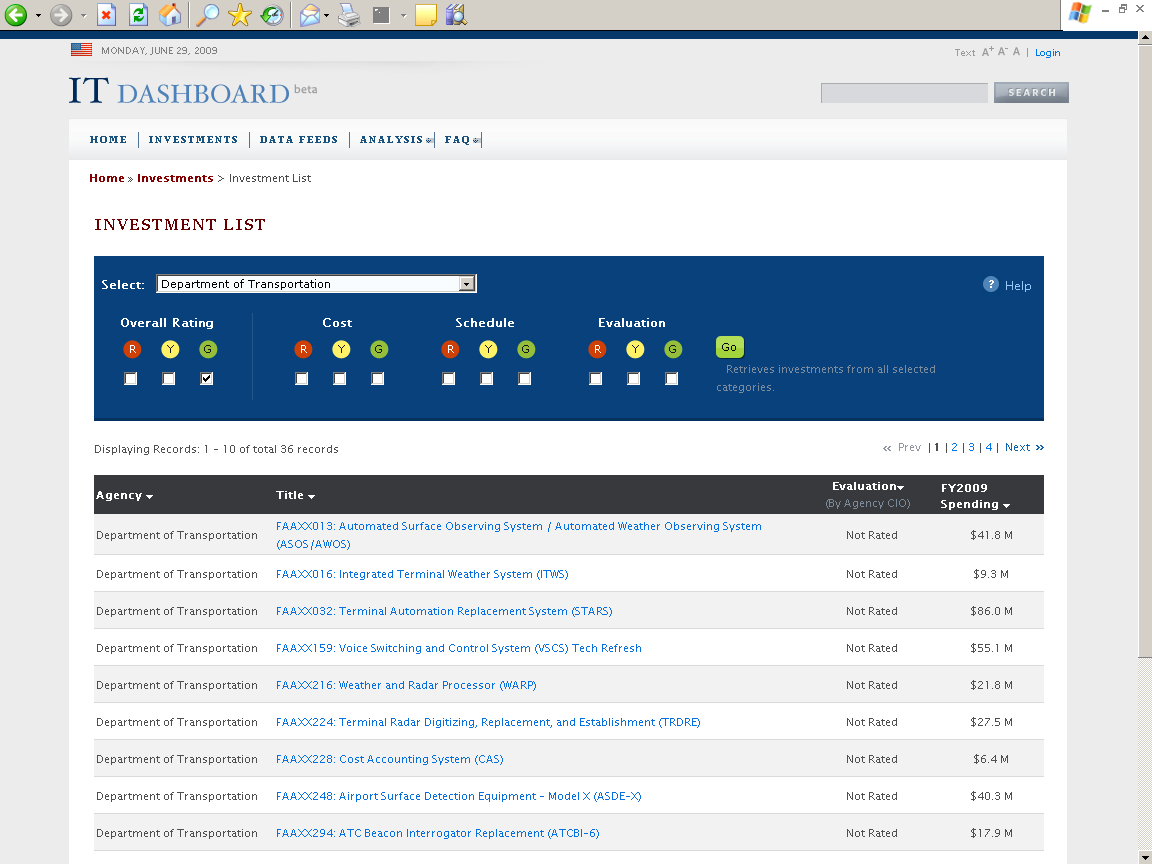Viewport: 1152px width, 864px height.
Task: Click the green G icon under Cost
Action: [378, 349]
